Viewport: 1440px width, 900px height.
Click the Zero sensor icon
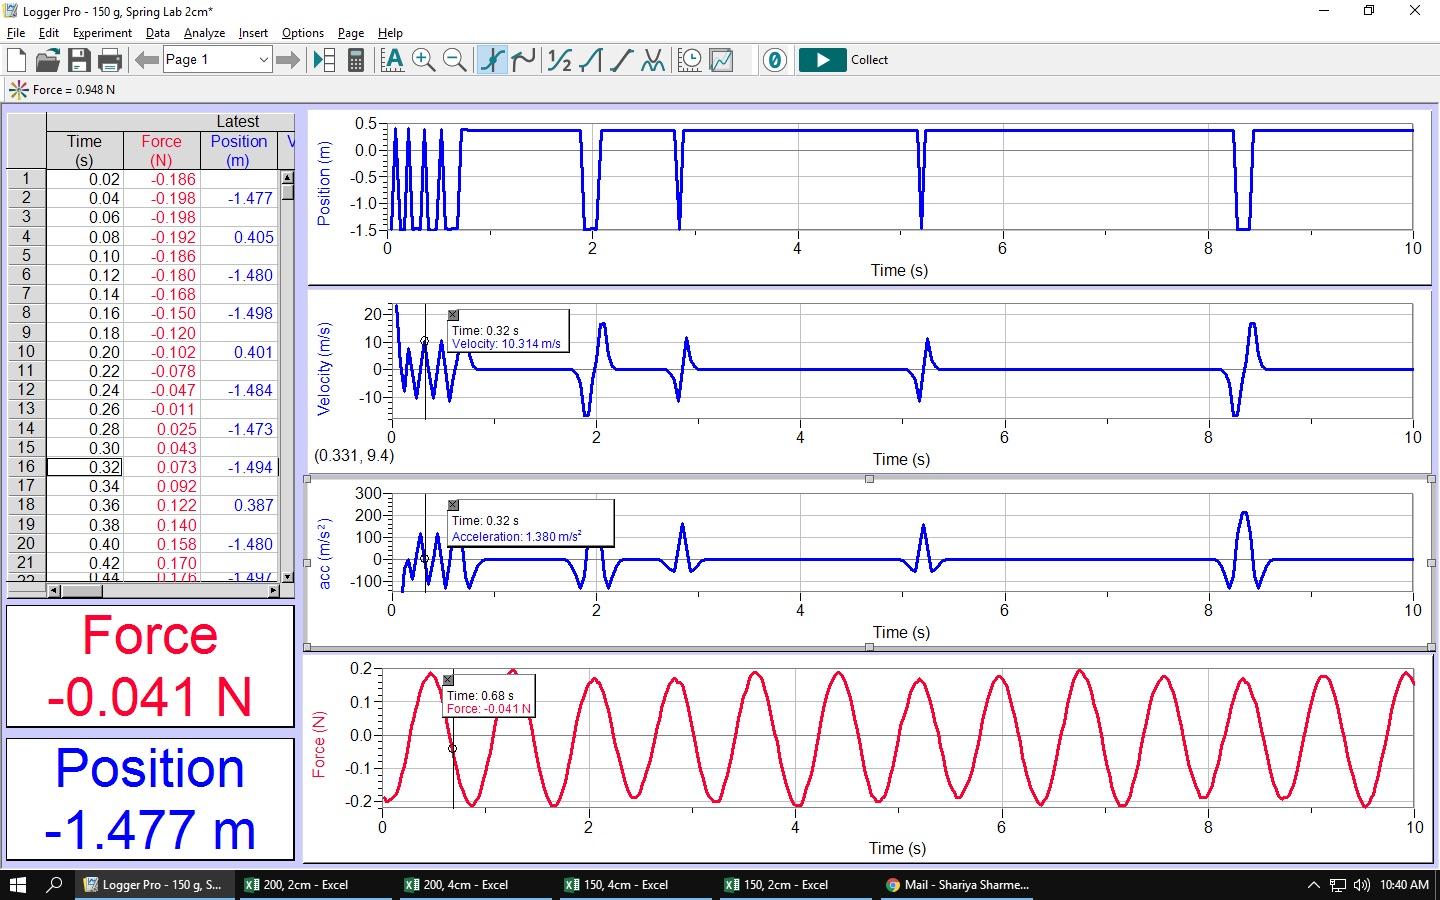(x=774, y=60)
